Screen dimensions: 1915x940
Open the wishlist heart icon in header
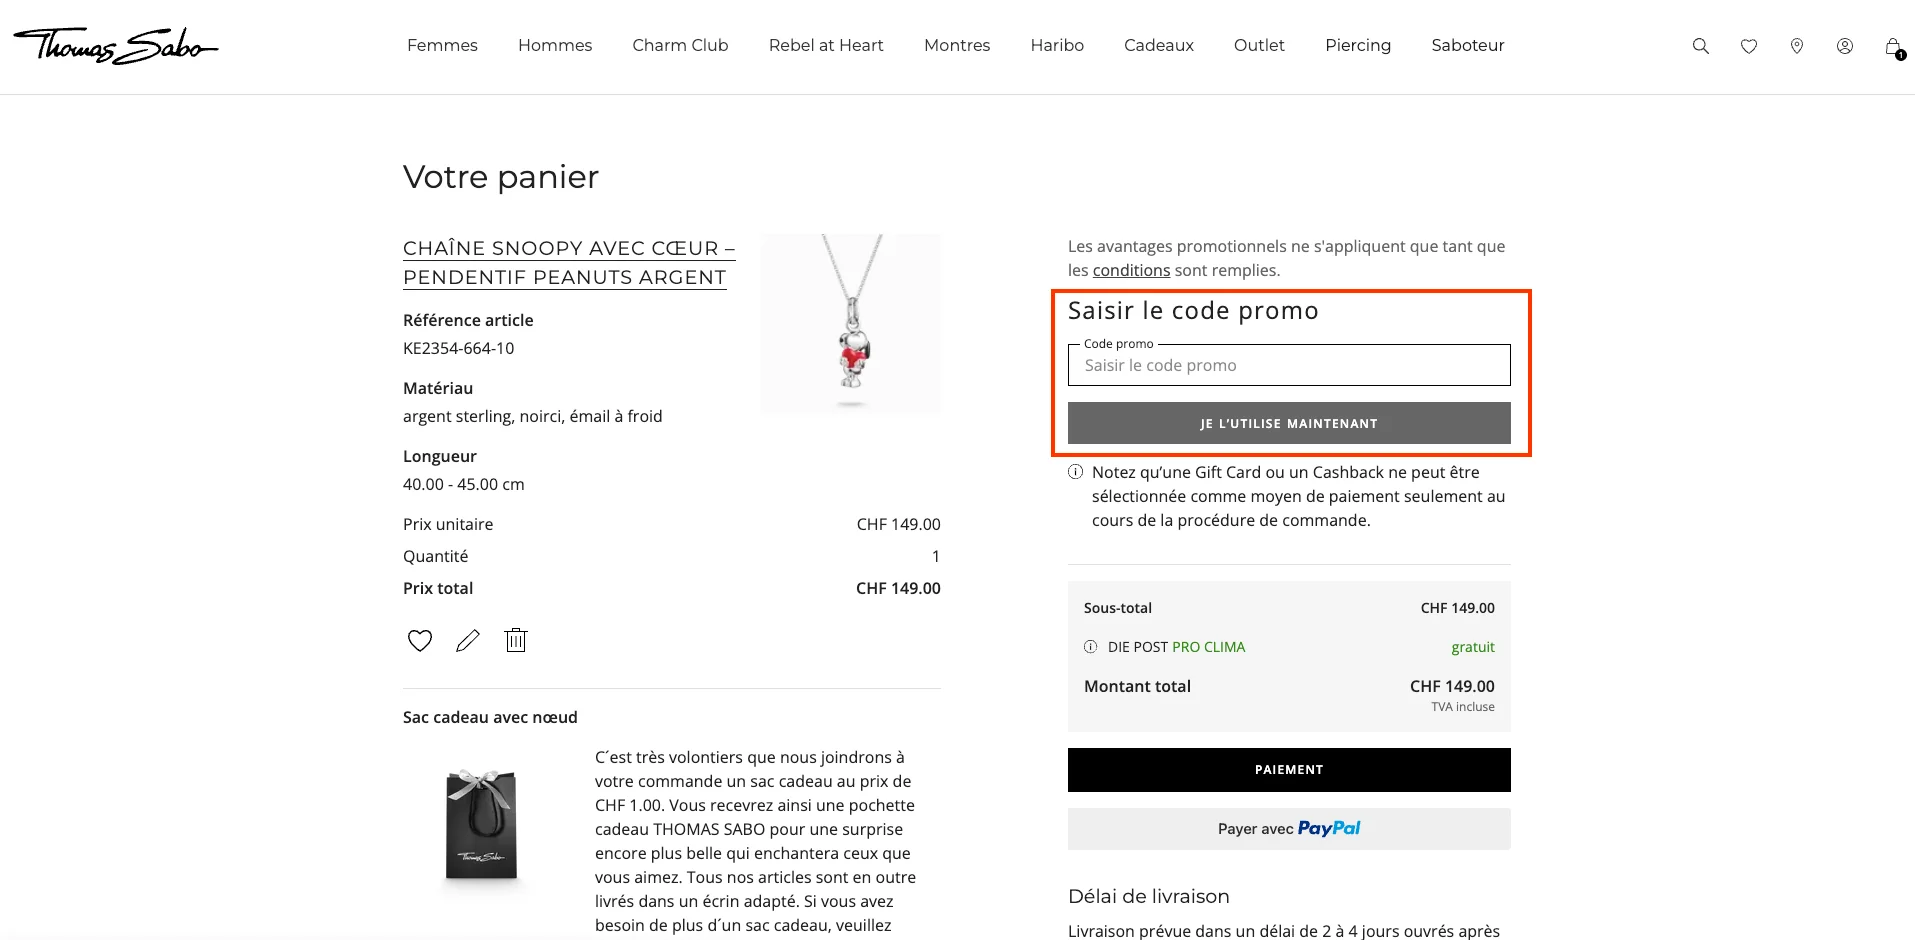point(1748,46)
